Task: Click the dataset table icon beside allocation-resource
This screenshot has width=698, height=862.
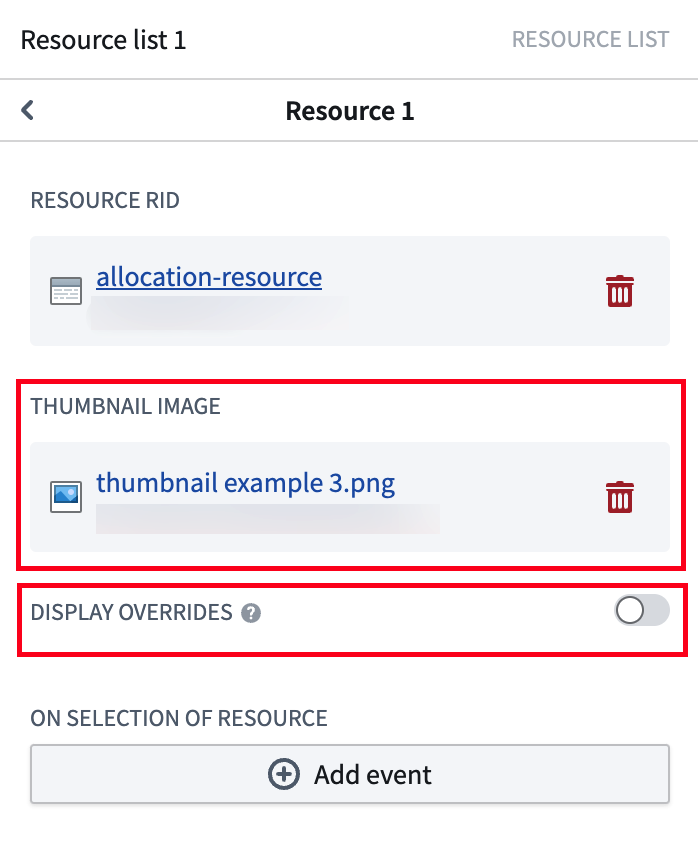Action: [x=66, y=291]
